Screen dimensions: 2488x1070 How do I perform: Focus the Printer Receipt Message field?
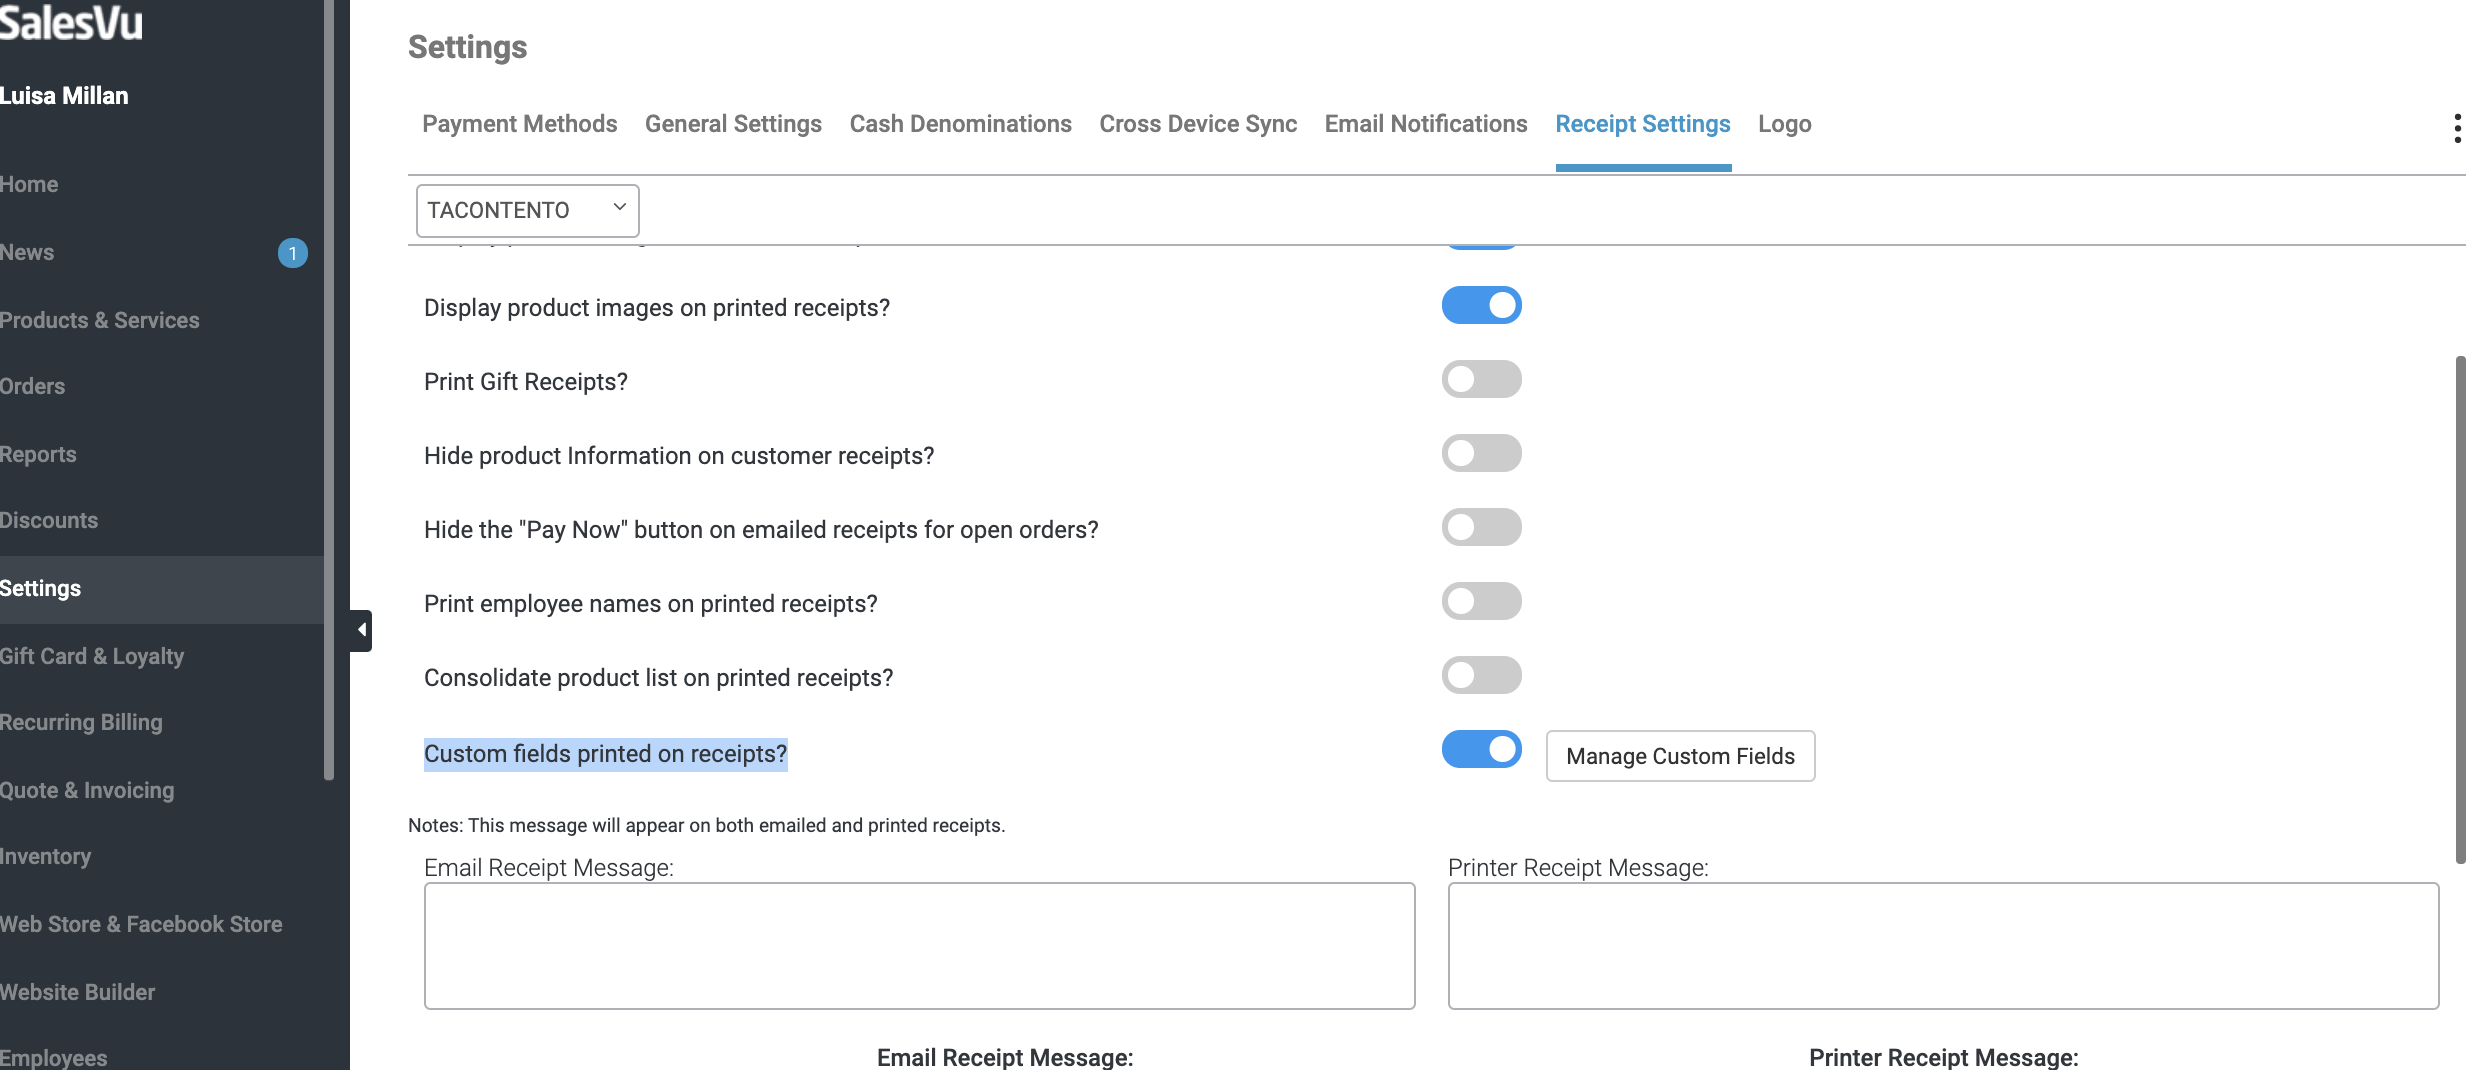[1943, 946]
